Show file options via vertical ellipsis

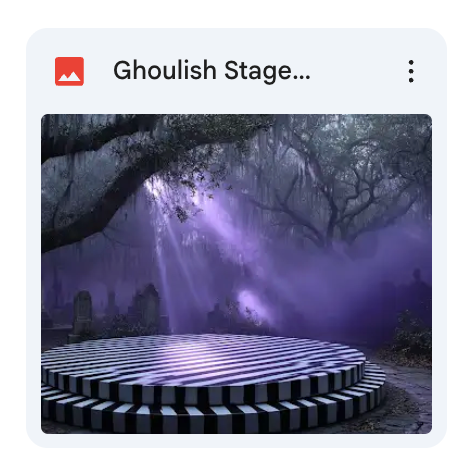(x=411, y=71)
